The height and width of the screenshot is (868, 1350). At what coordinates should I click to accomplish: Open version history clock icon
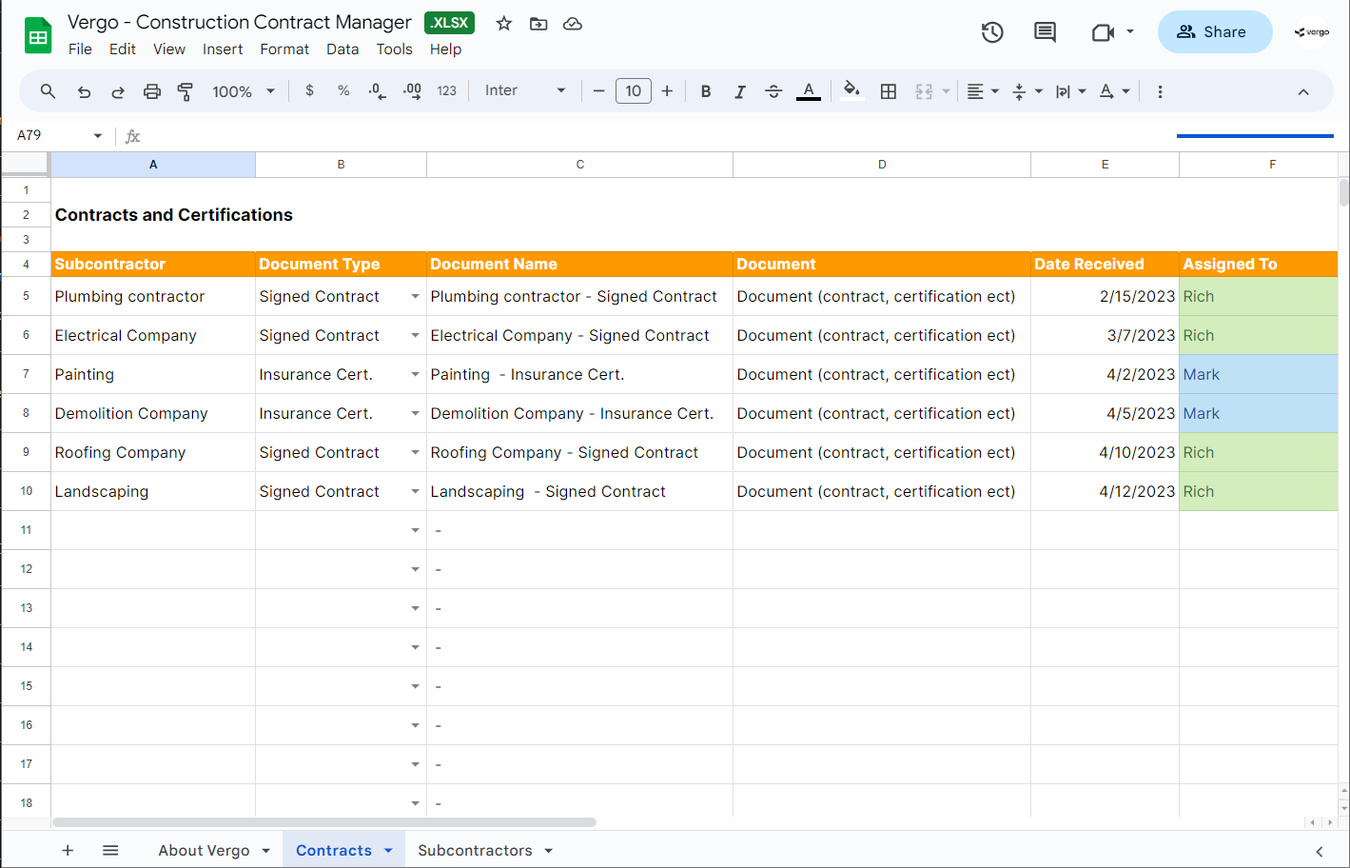pyautogui.click(x=991, y=32)
